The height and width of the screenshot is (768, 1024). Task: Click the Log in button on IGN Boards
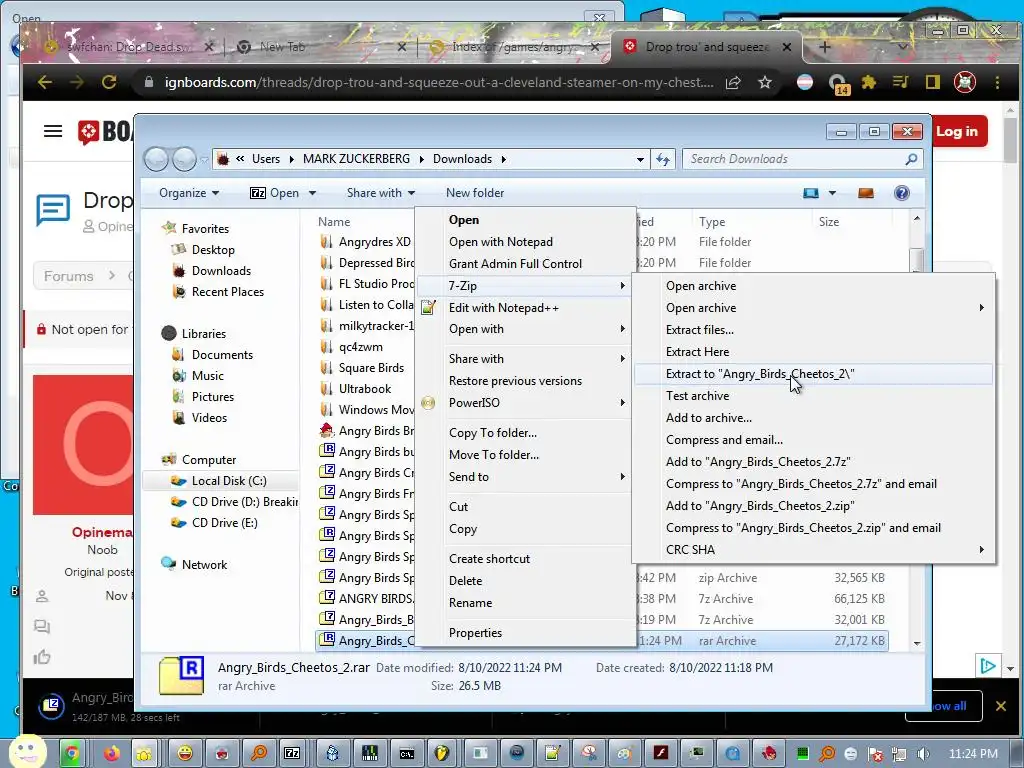[x=957, y=132]
